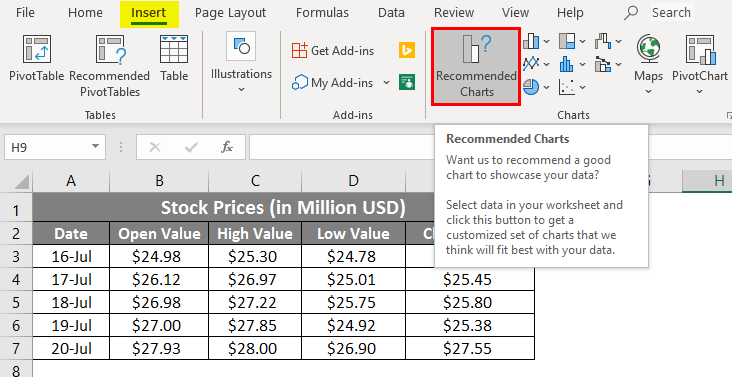Cancel the formula bar entry
The image size is (732, 377).
(x=155, y=148)
